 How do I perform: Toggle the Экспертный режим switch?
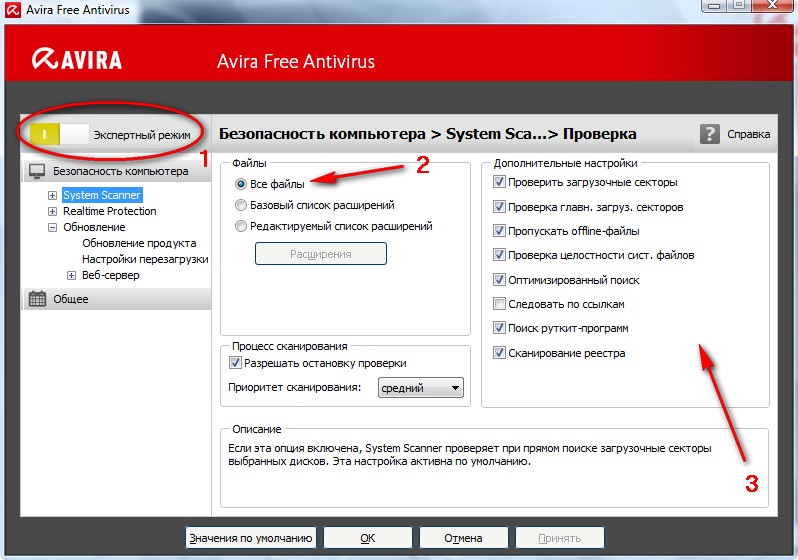59,134
